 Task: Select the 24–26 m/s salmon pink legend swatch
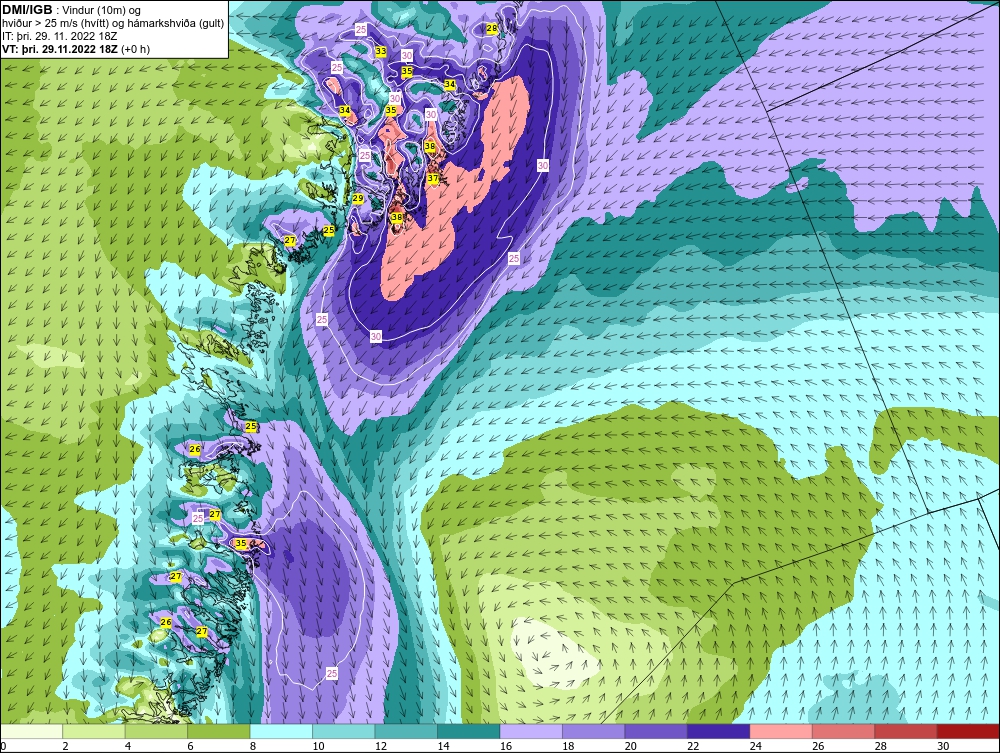(781, 731)
